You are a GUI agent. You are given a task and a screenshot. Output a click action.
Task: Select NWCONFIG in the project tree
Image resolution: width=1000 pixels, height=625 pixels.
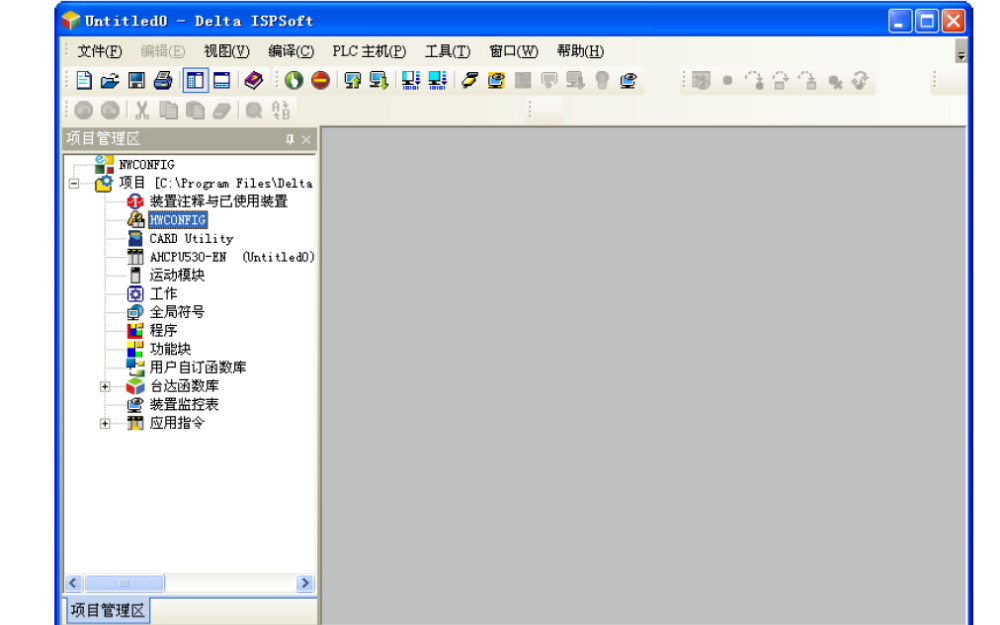tap(147, 165)
